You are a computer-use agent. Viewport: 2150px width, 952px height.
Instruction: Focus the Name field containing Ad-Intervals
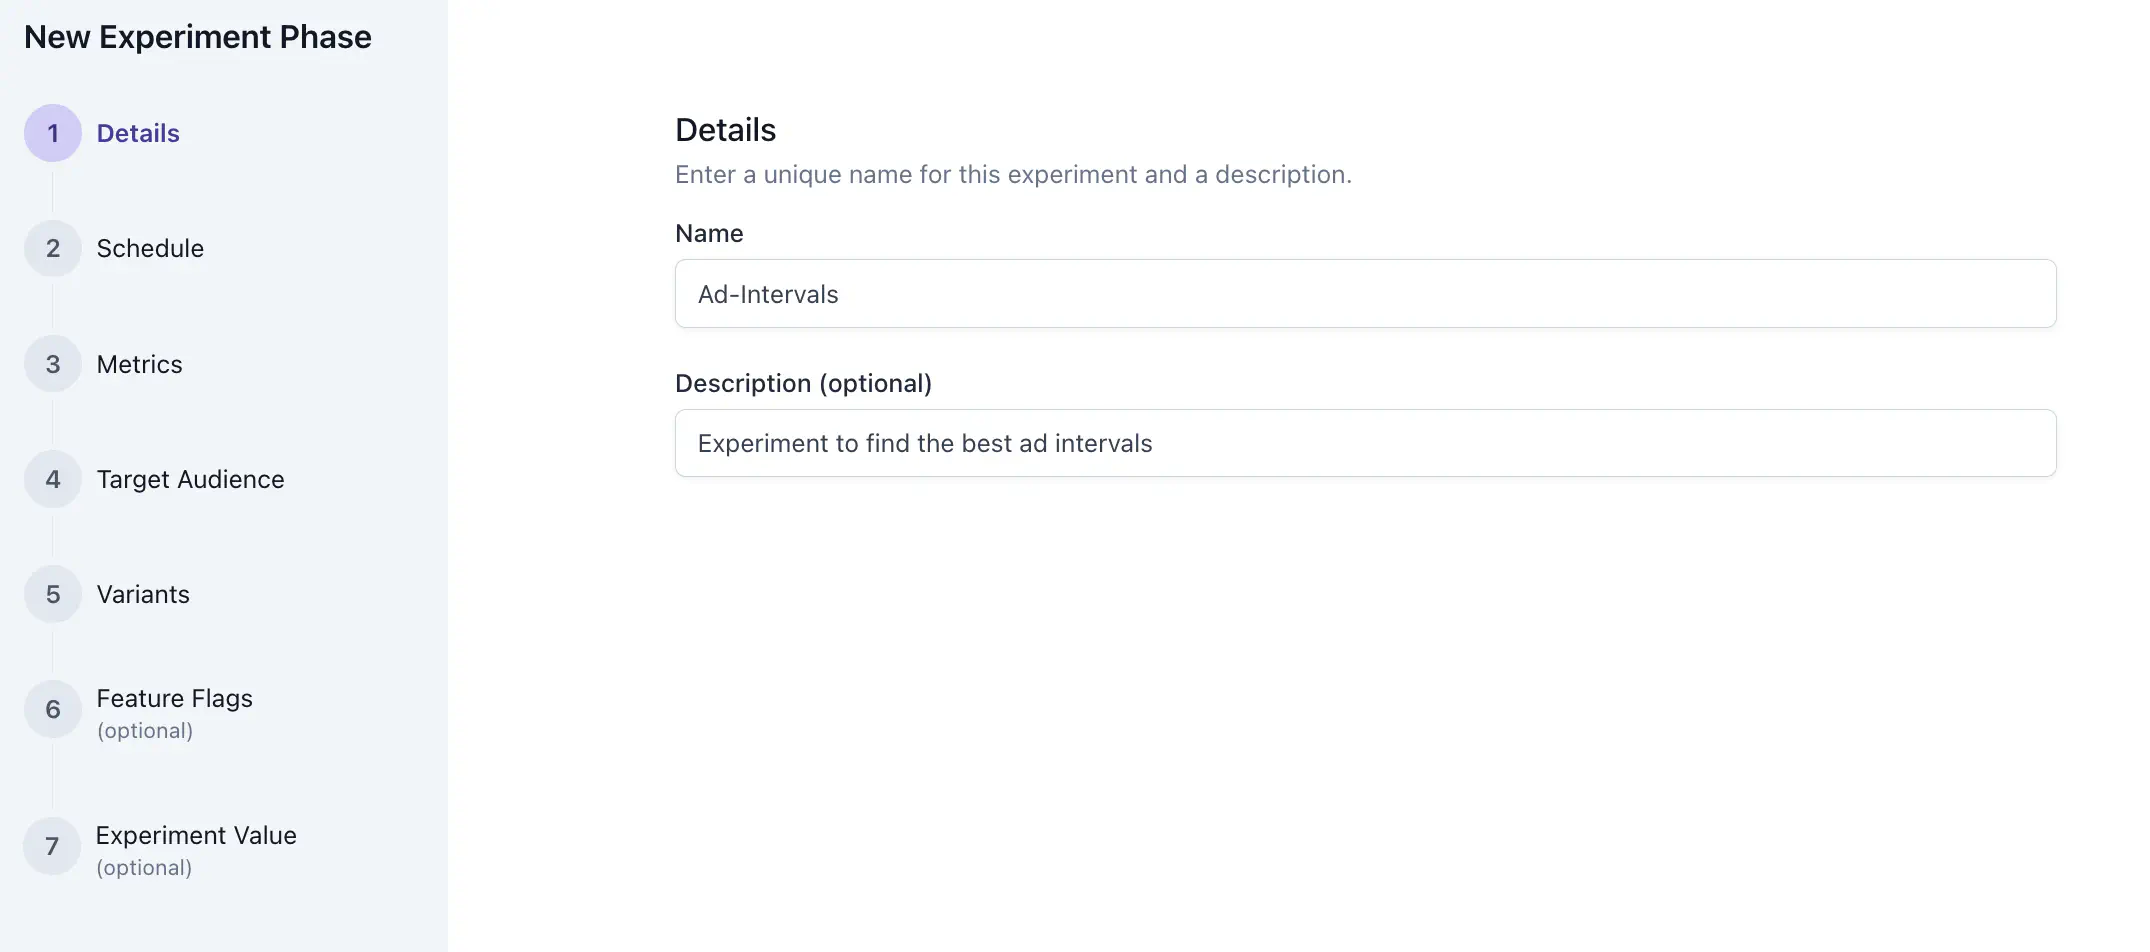[1365, 294]
